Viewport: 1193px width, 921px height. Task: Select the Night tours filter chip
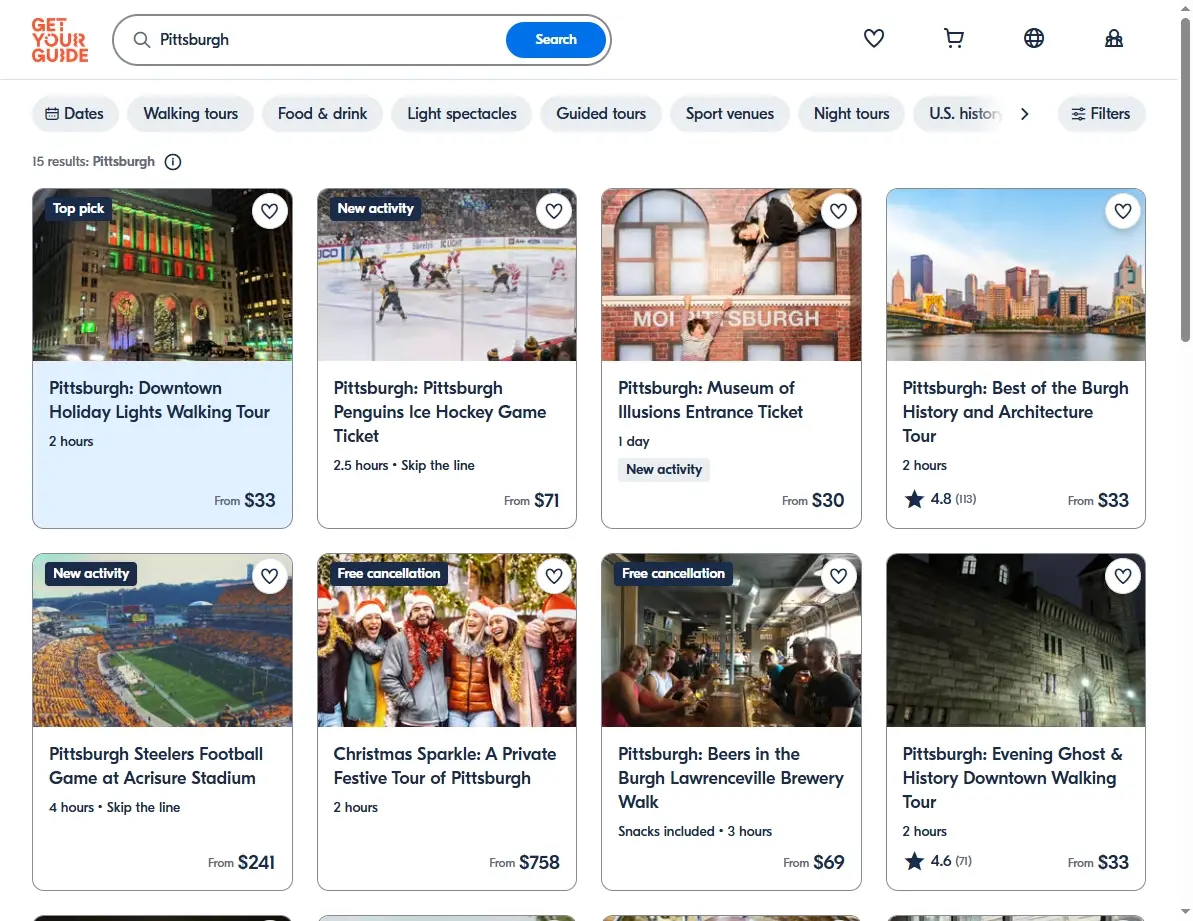point(851,113)
